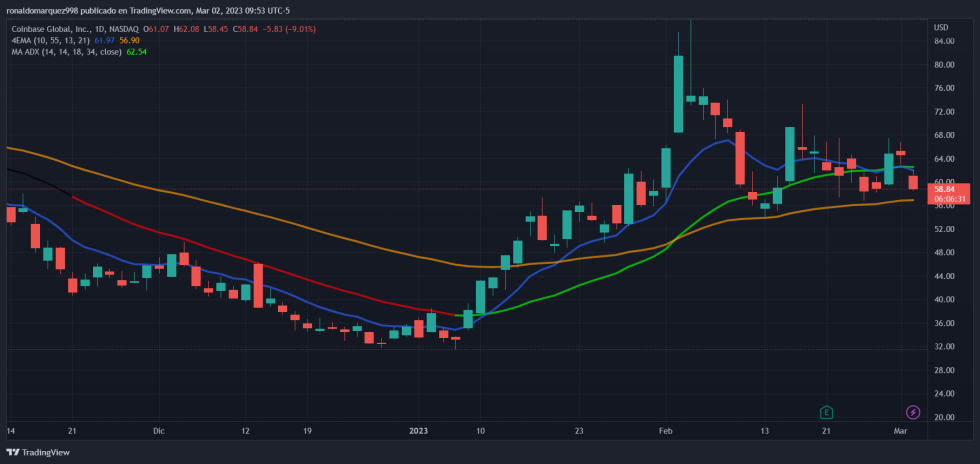
Task: Click the TradingView logo at bottom left
Action: pyautogui.click(x=38, y=452)
